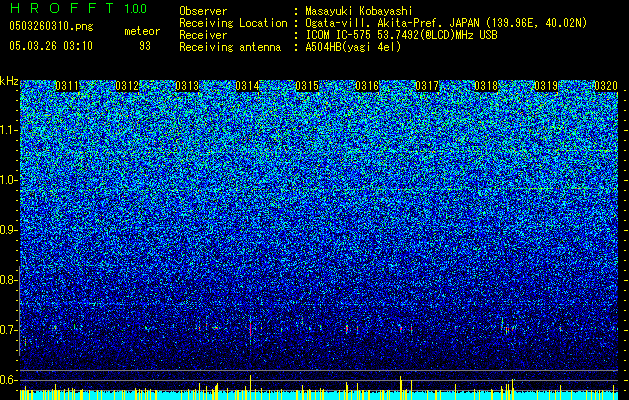Click the 0317 time marker

pyautogui.click(x=427, y=86)
